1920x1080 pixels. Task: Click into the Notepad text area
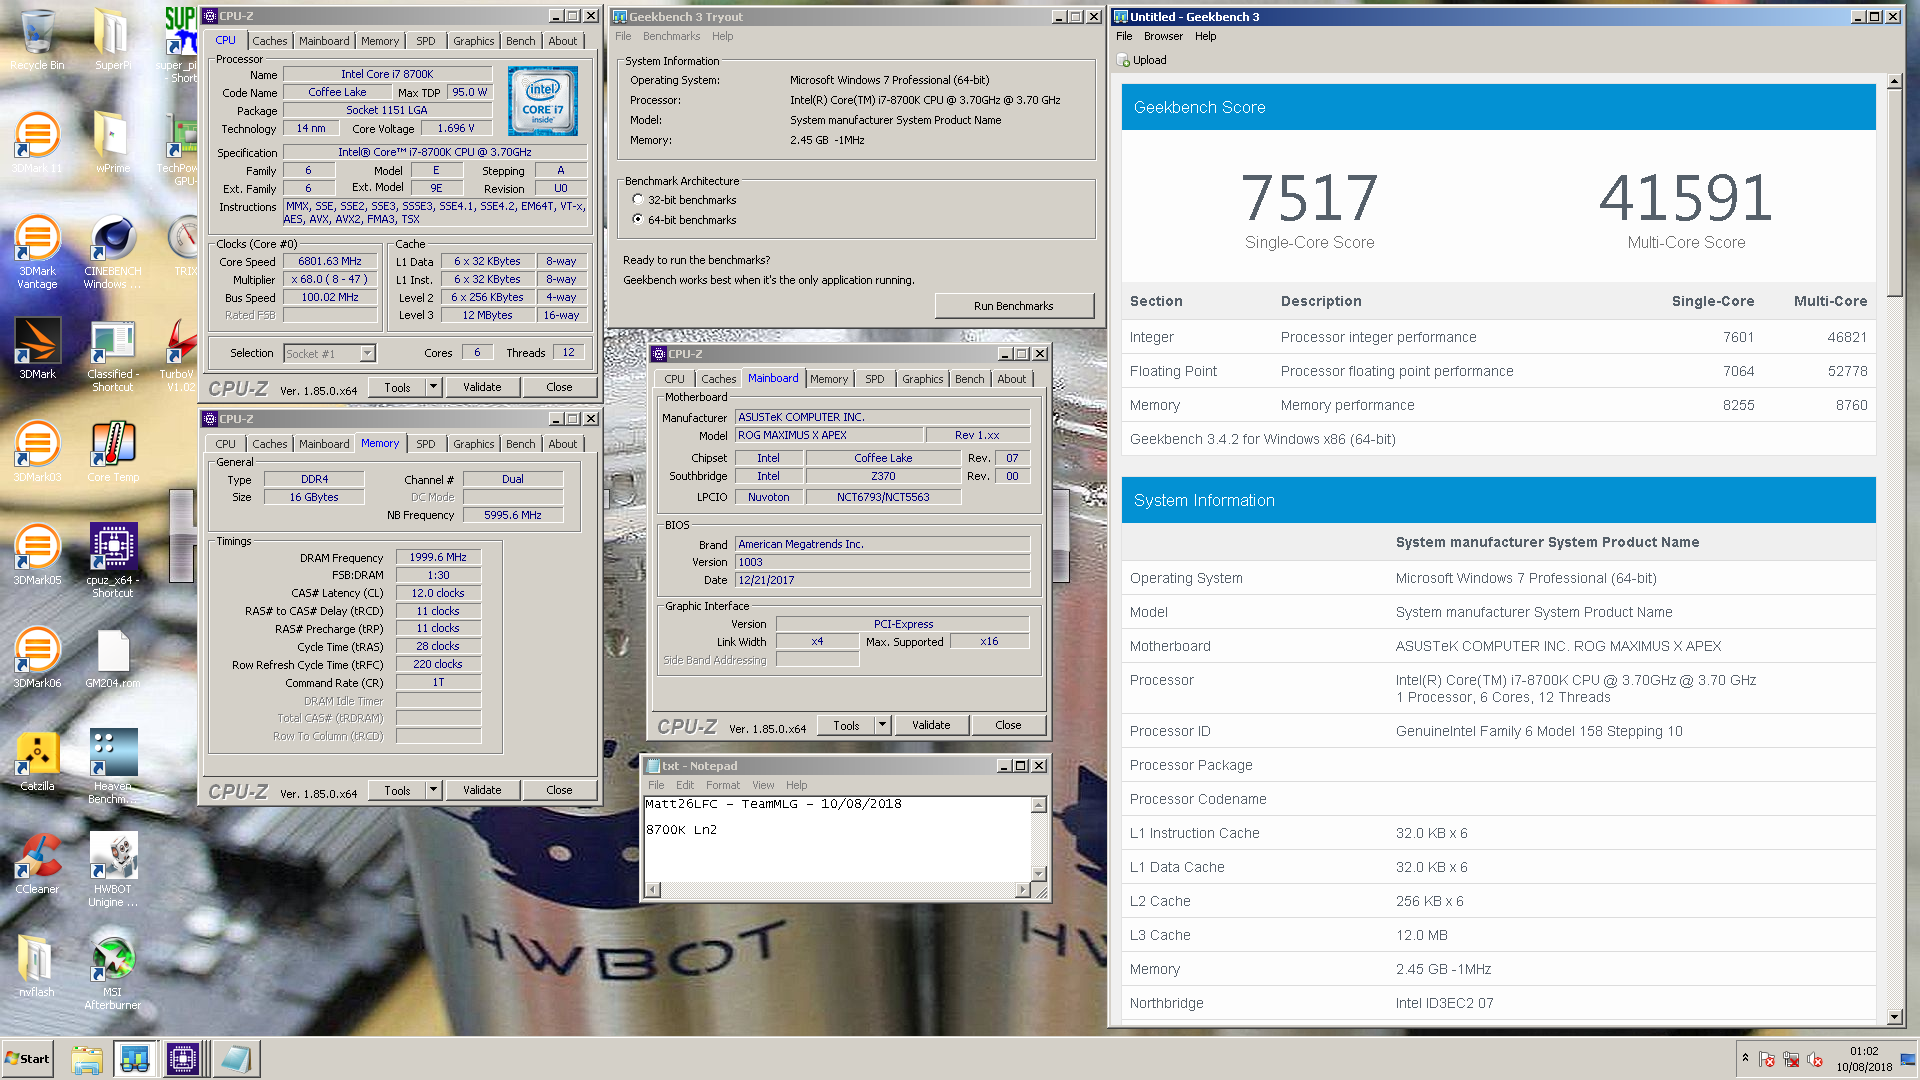point(838,840)
